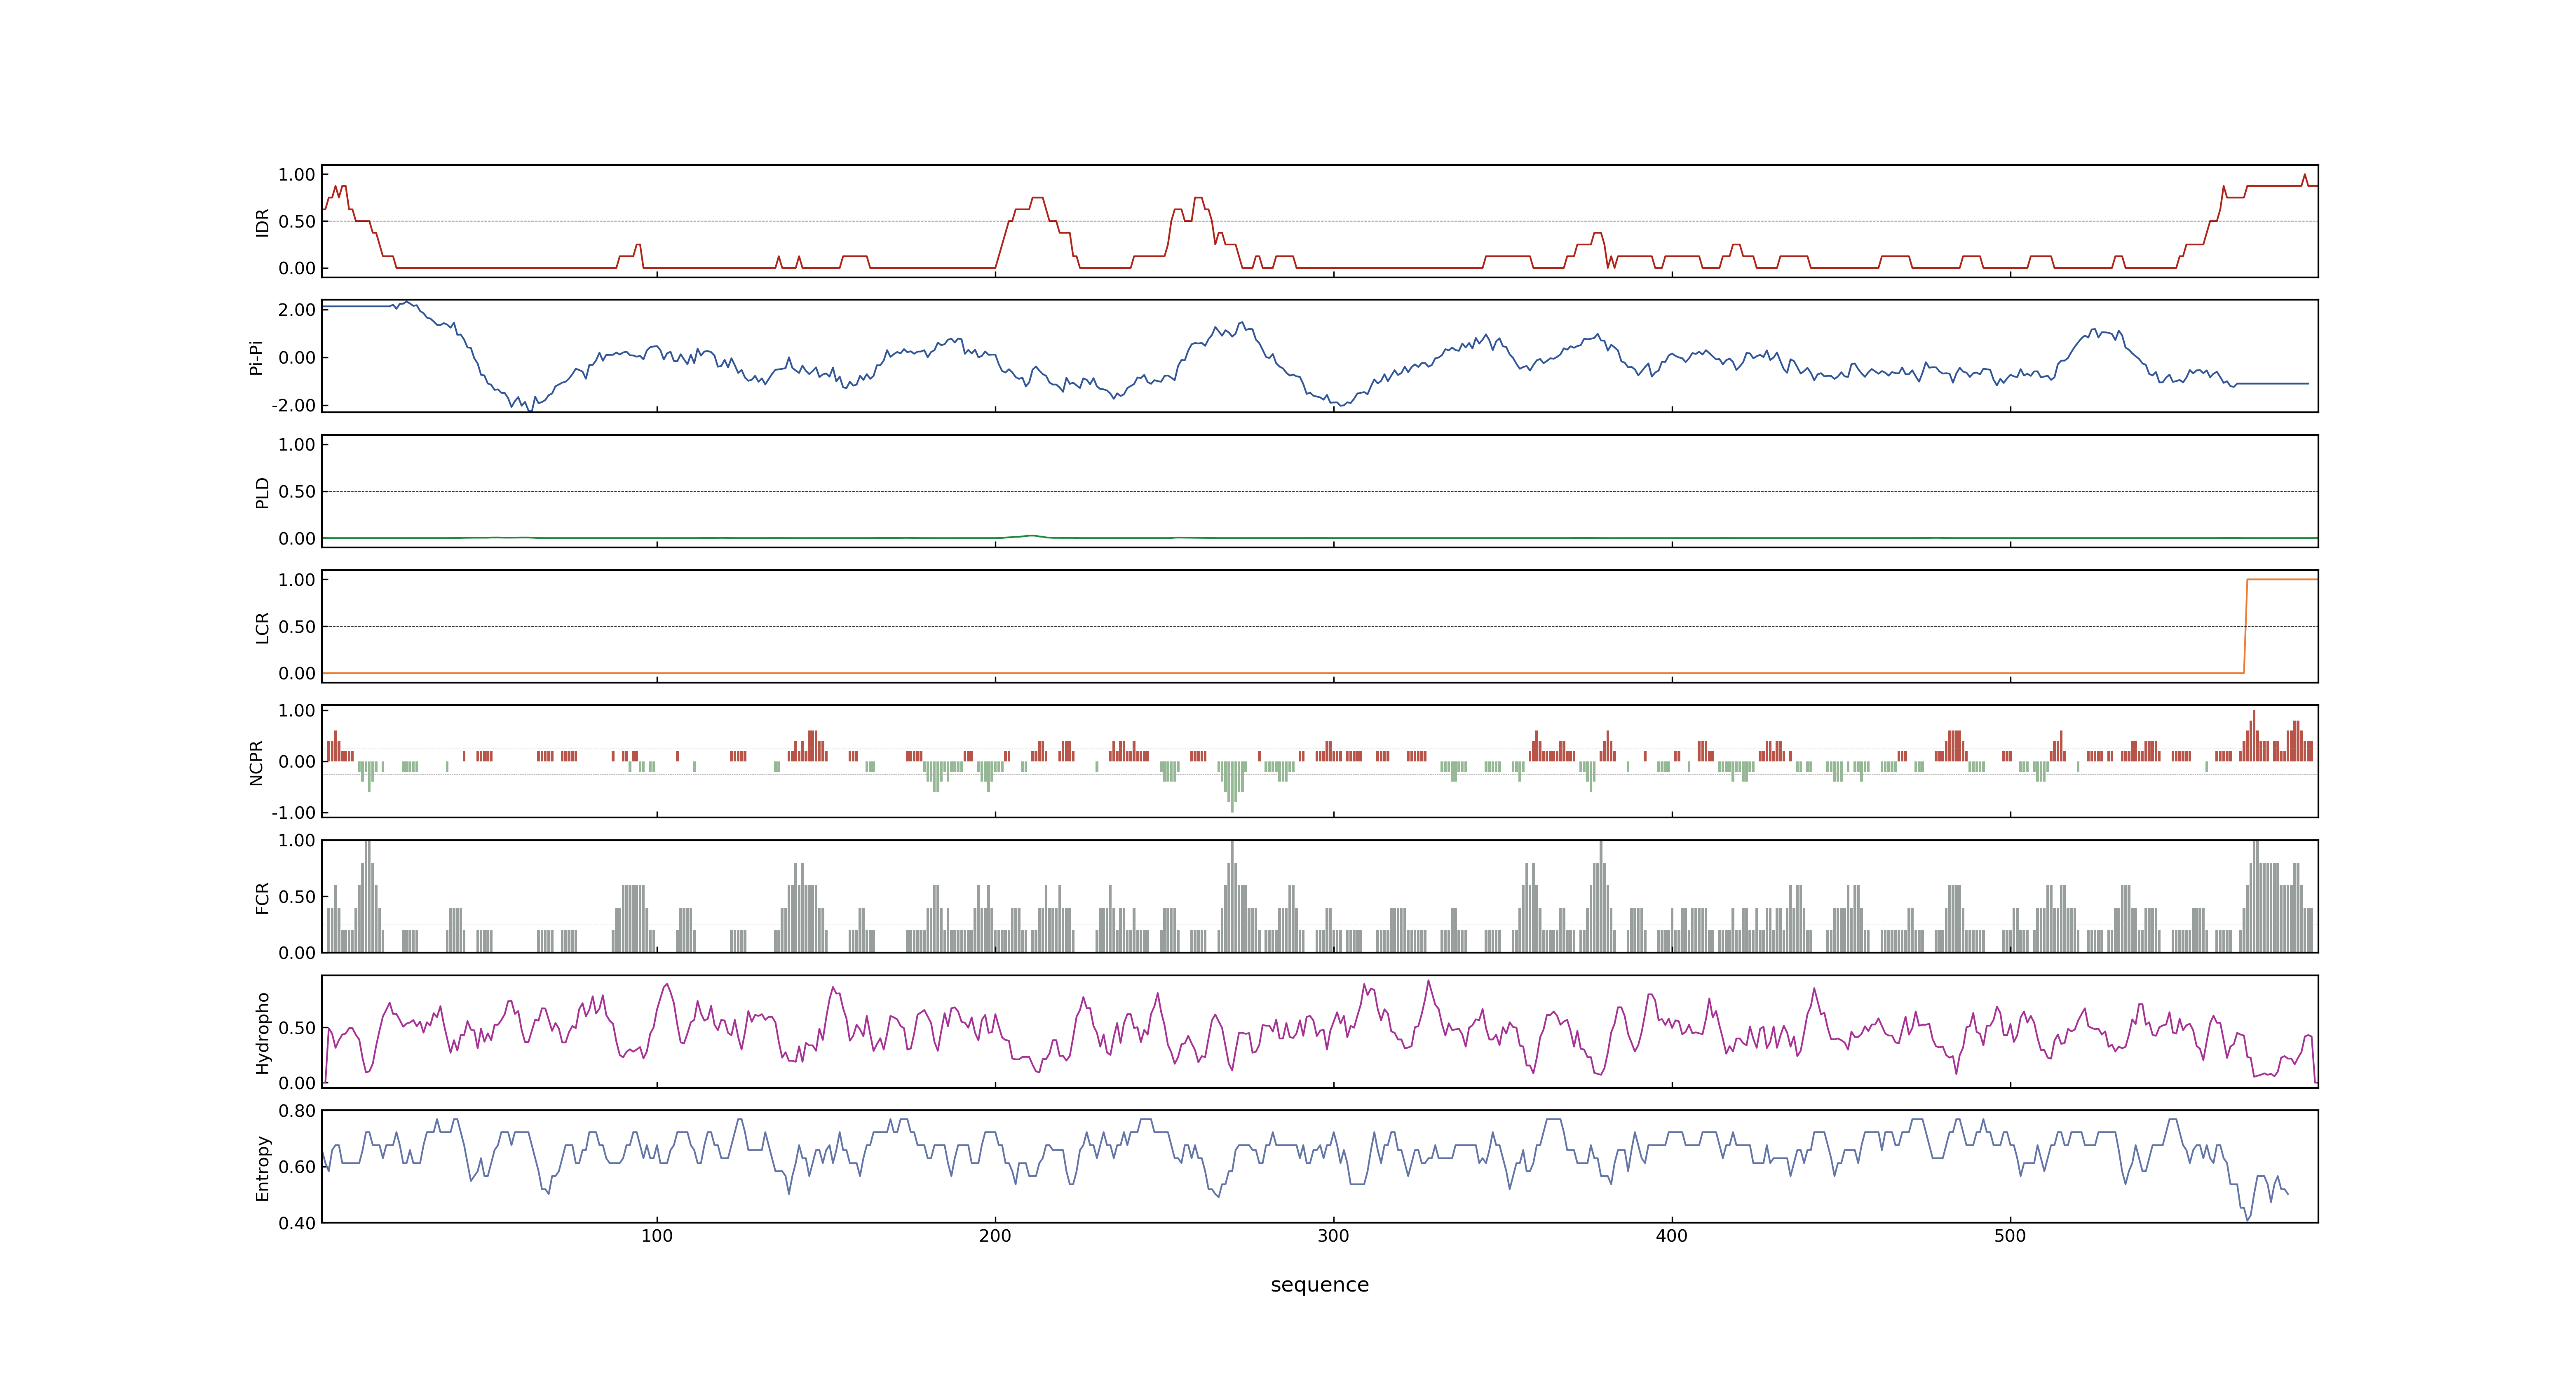Click the Entropy axis label
This screenshot has width=2576, height=1374.
coord(262,1167)
